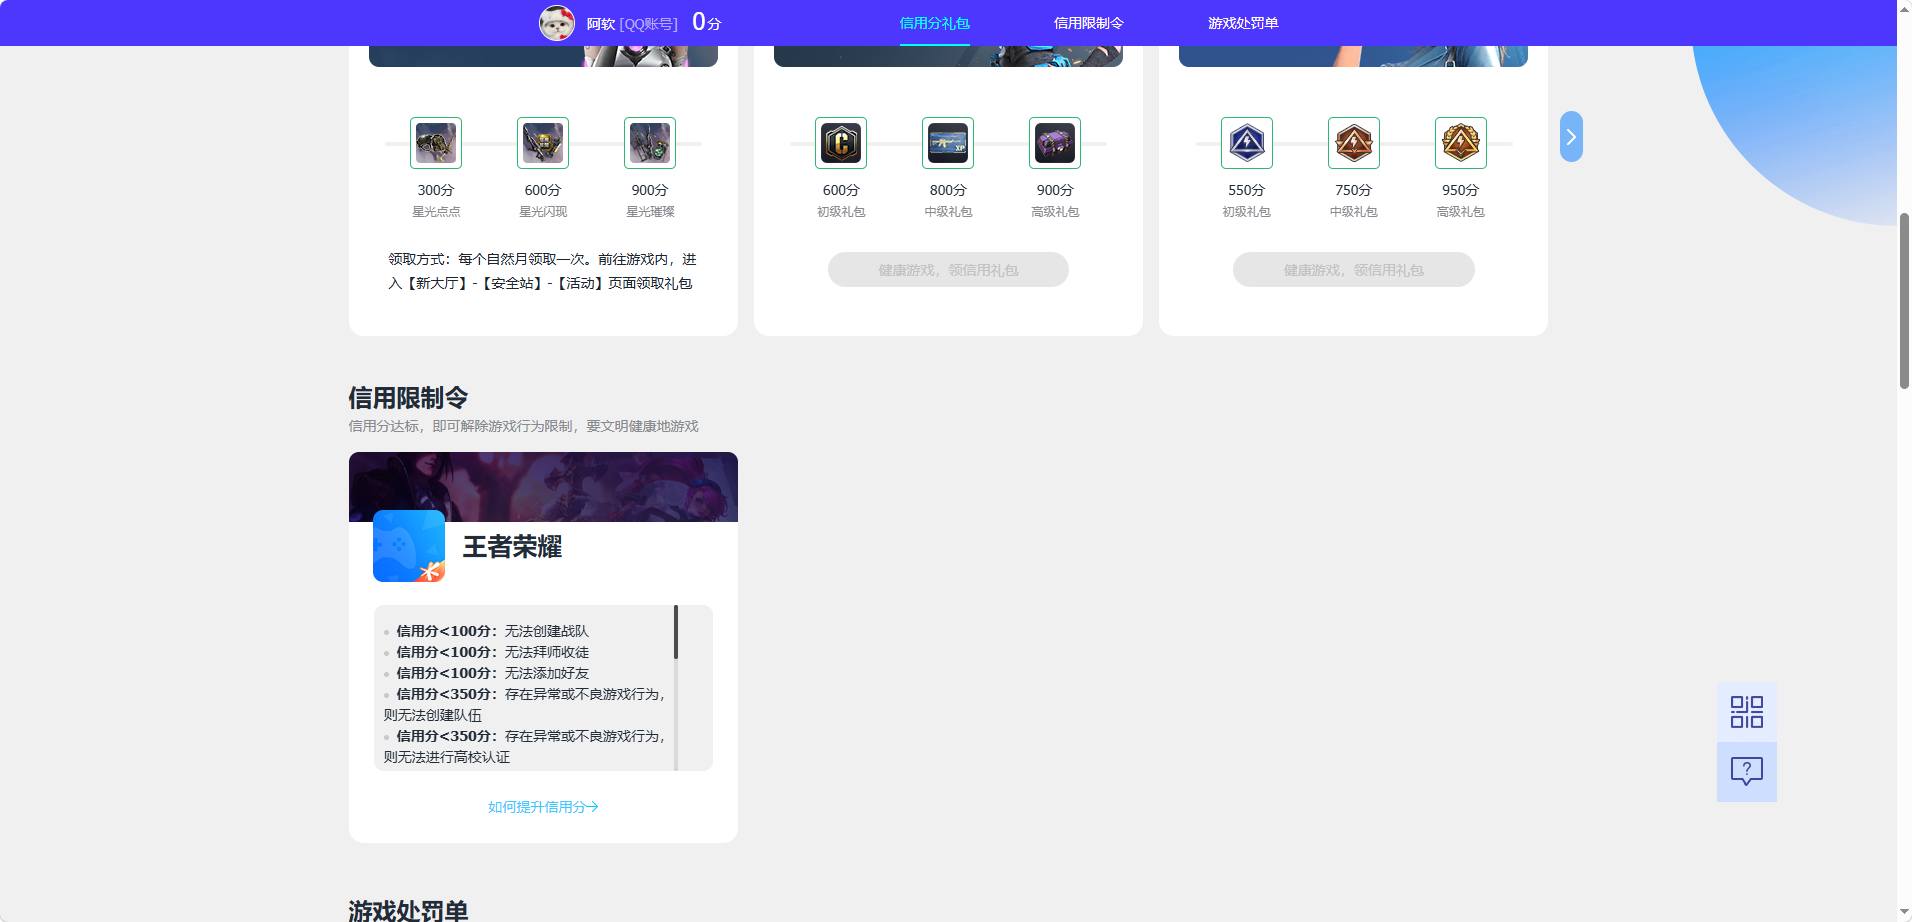This screenshot has height=922, width=1912.
Task: Select the 无法添加好友 restriction line
Action: 492,673
